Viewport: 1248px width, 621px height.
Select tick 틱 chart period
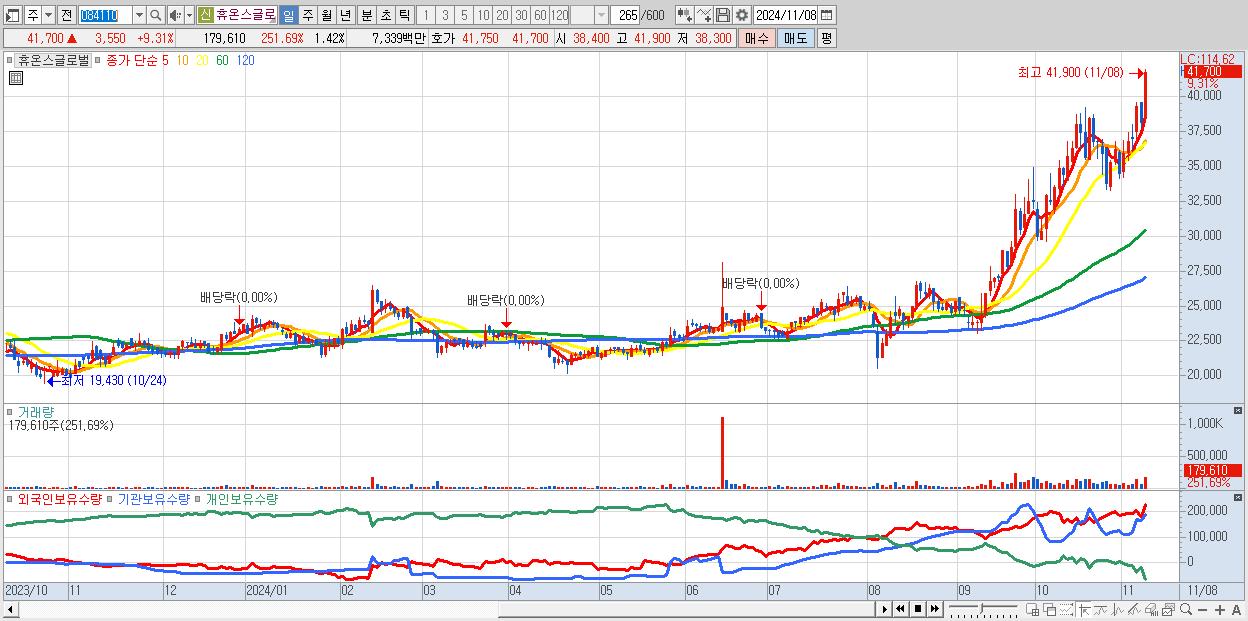click(x=404, y=15)
